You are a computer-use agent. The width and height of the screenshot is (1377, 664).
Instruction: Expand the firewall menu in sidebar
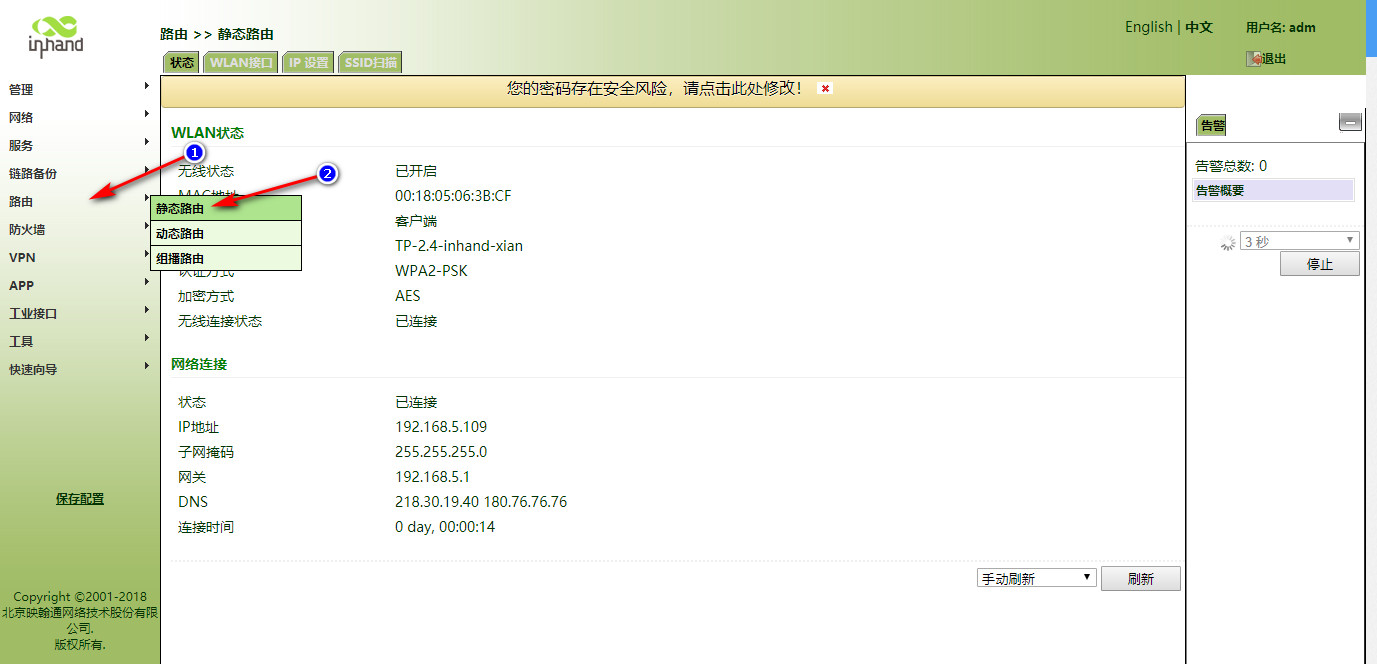[28, 229]
